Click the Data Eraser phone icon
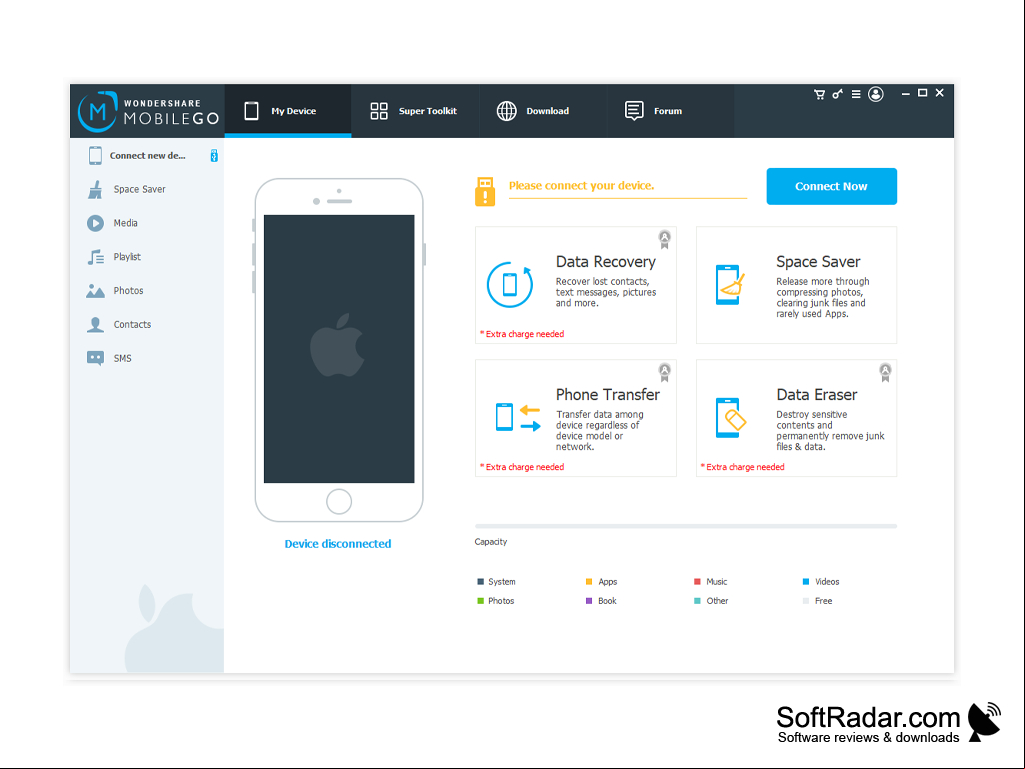The image size is (1025, 769). [x=731, y=418]
